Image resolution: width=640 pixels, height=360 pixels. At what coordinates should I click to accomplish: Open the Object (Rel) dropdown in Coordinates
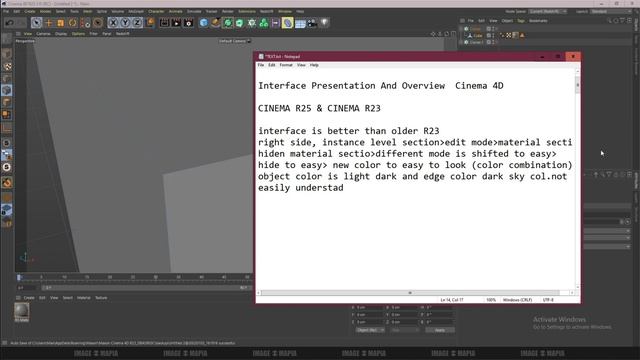coord(370,330)
